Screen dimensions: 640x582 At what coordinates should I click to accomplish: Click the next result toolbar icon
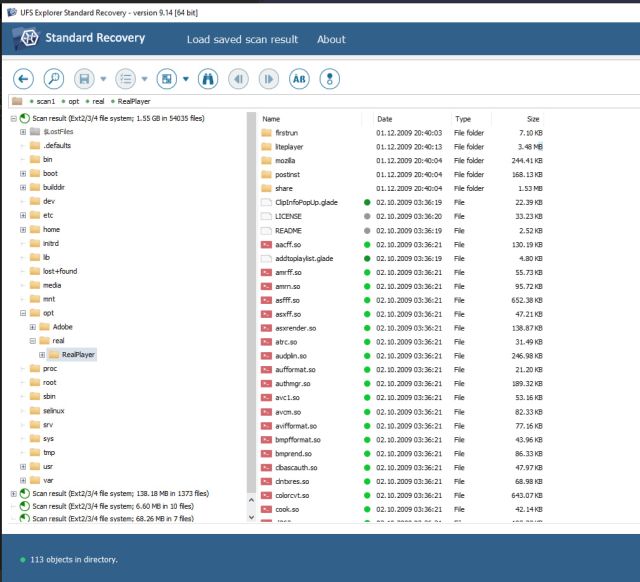click(x=269, y=79)
